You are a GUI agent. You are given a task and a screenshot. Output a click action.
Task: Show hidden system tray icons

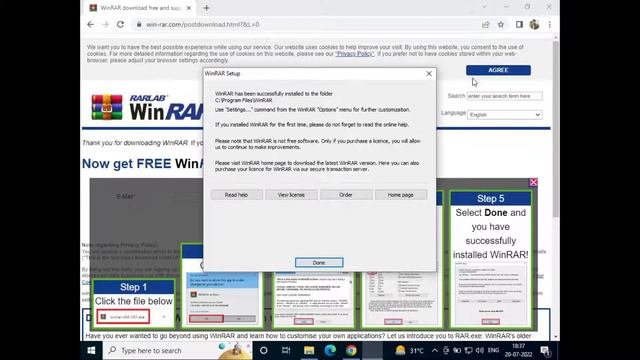tap(434, 351)
